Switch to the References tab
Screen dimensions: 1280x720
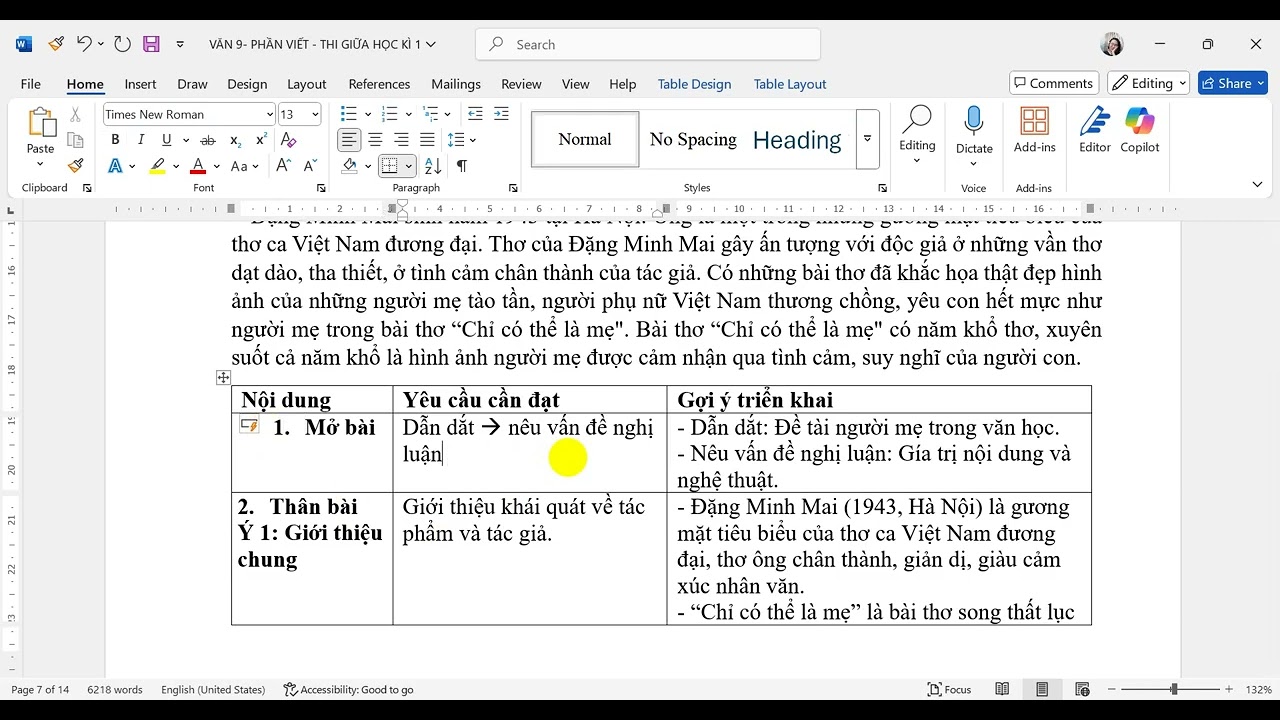[379, 84]
